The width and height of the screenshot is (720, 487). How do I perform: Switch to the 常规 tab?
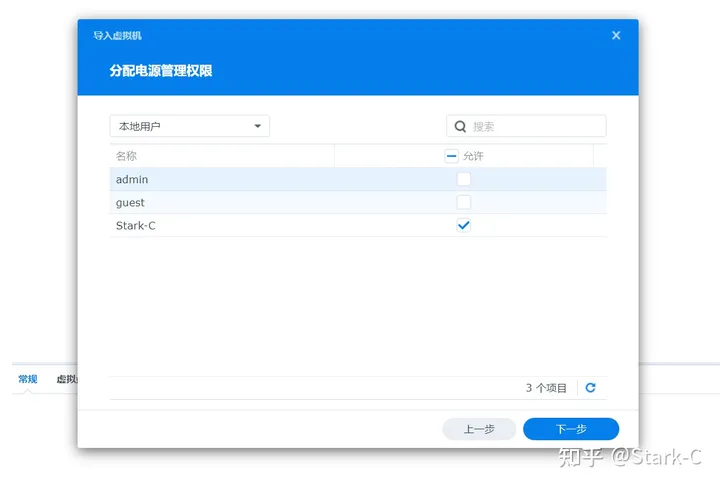[x=27, y=379]
